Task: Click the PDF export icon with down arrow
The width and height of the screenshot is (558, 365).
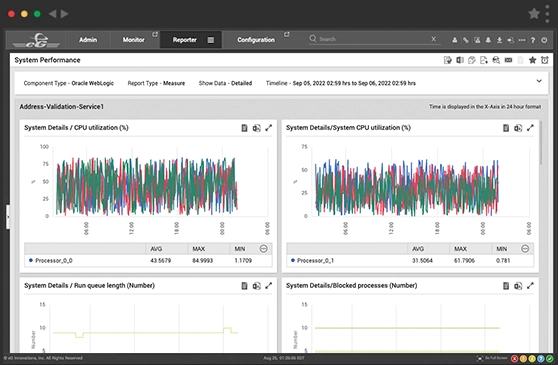Action: click(484, 60)
